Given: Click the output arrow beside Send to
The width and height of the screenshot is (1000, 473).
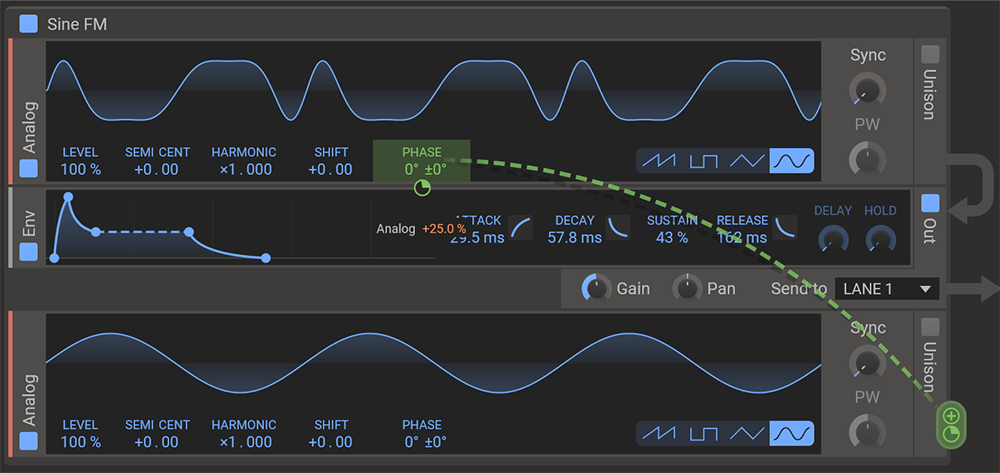Looking at the screenshot, I should coord(971,289).
